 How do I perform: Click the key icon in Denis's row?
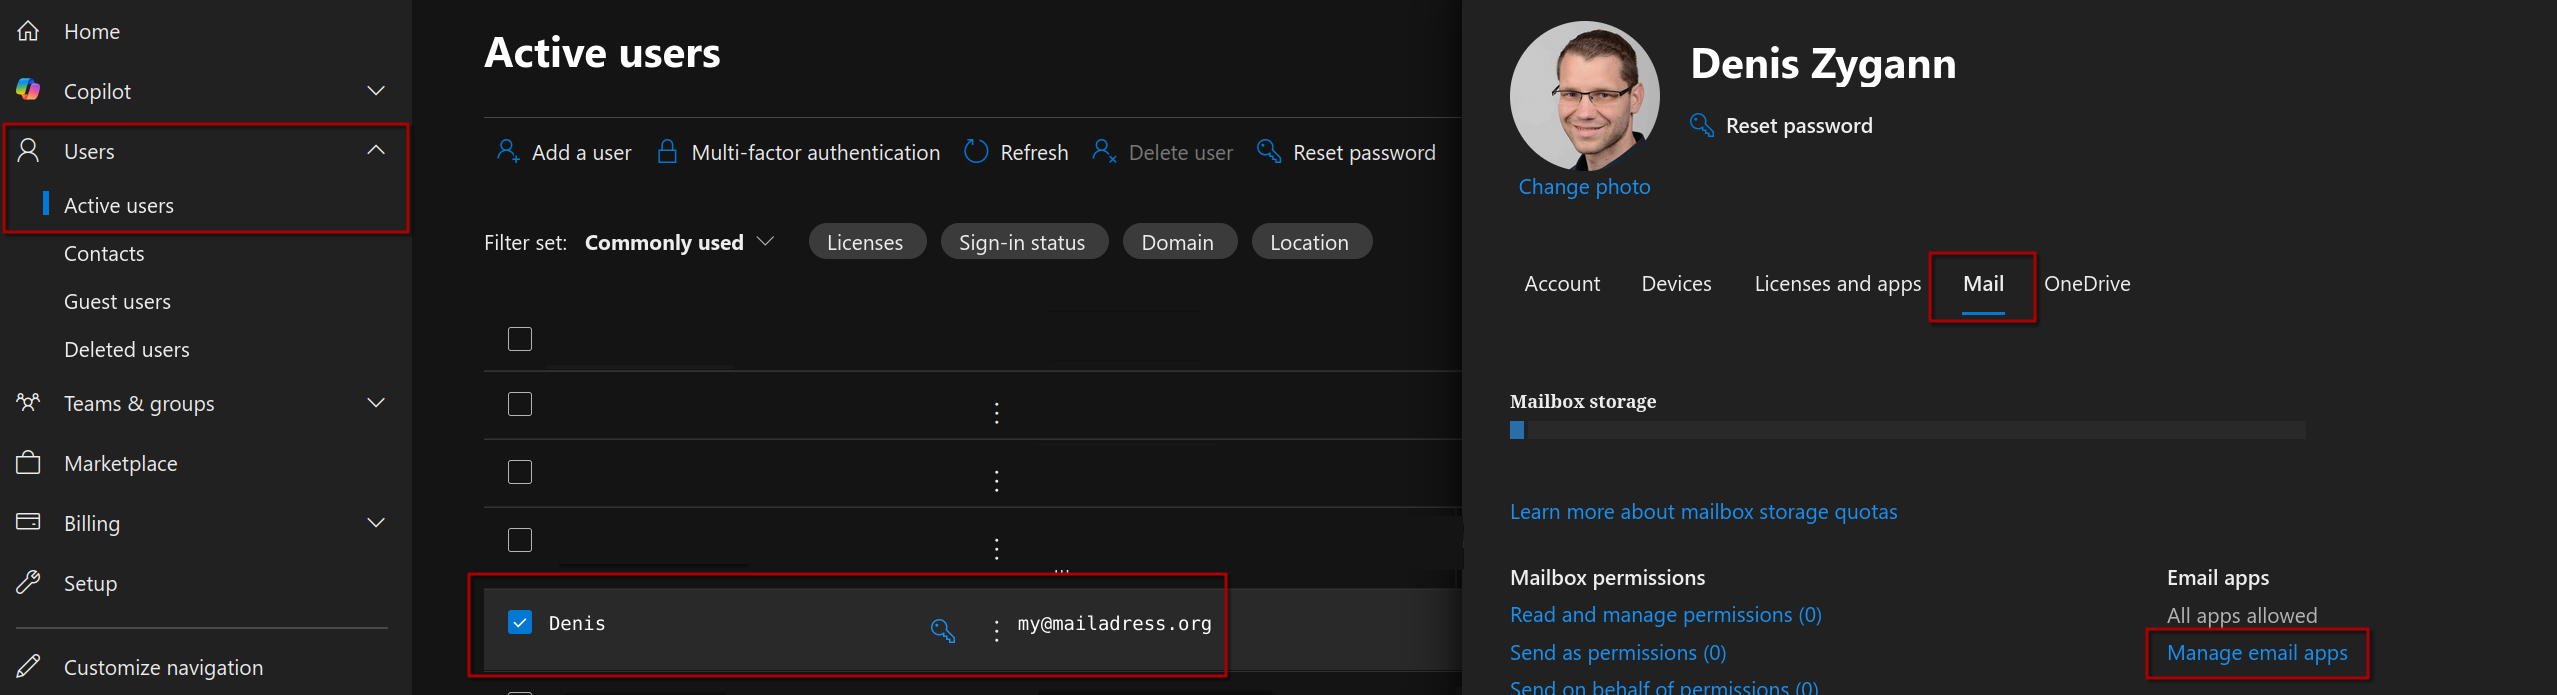[x=942, y=630]
